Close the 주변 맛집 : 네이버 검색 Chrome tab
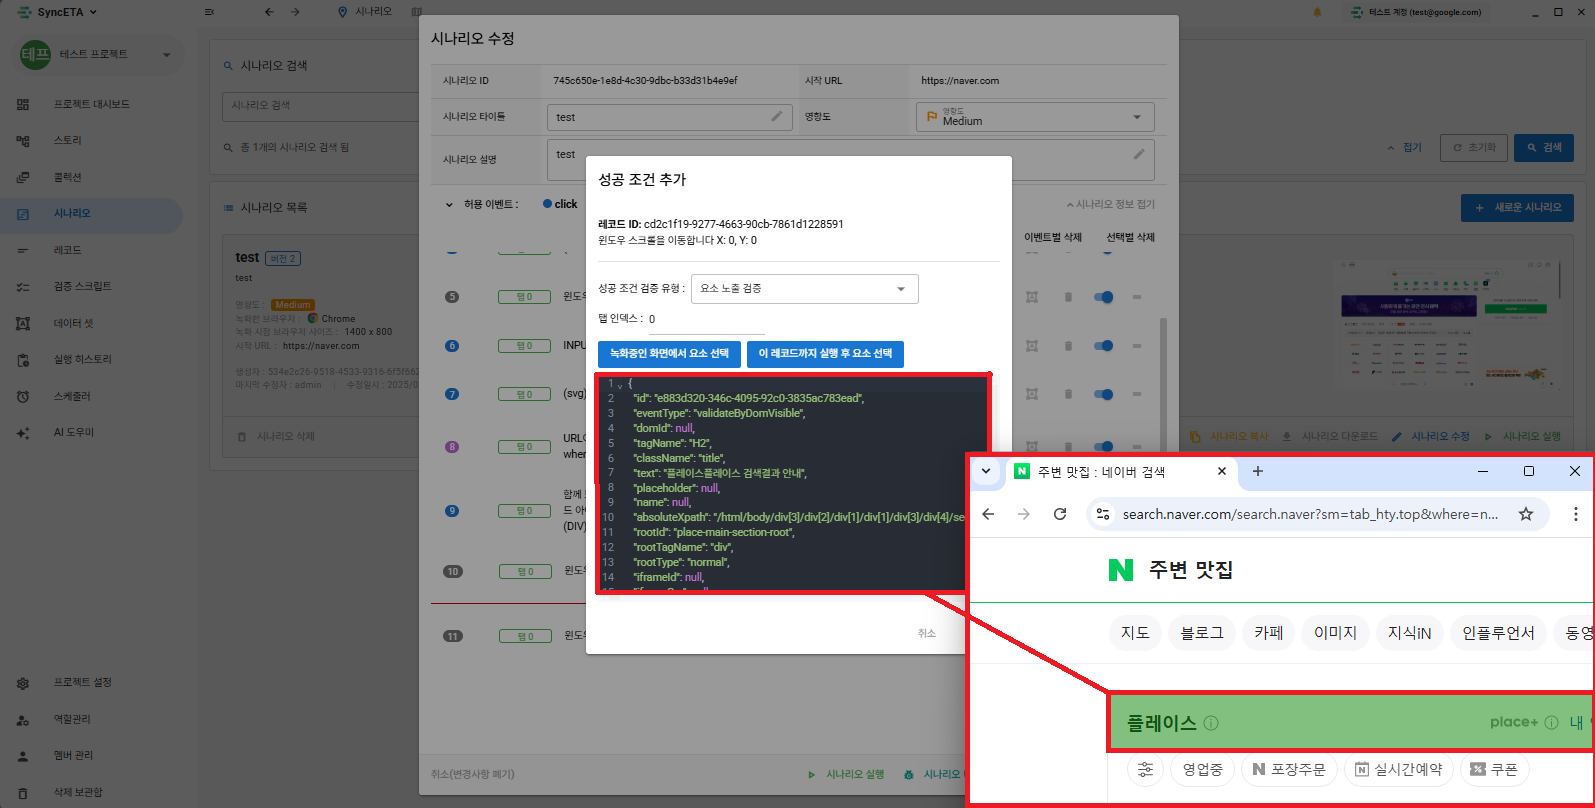This screenshot has width=1595, height=808. [1222, 471]
